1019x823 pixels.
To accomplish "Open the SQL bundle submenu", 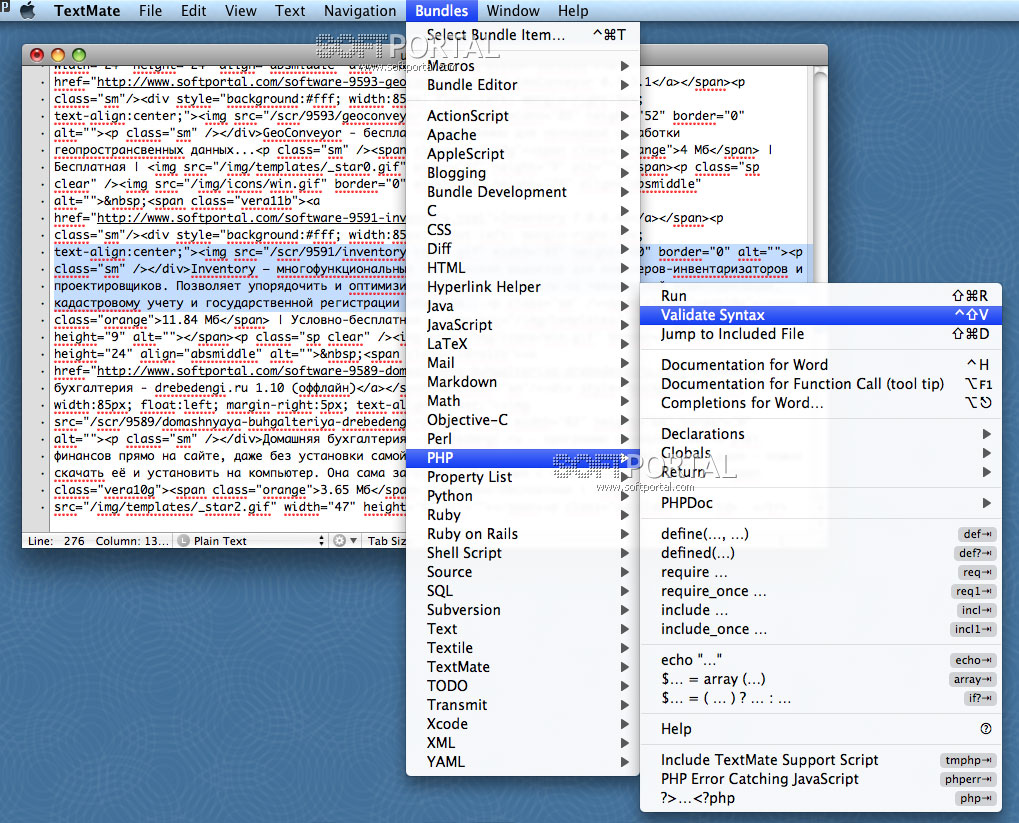I will [522, 591].
